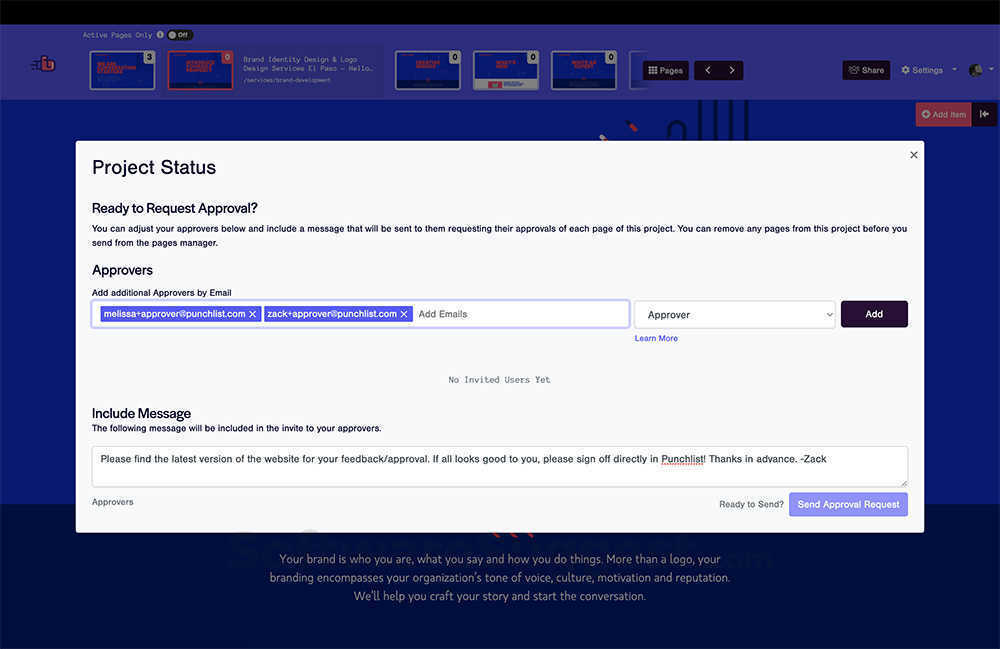1000x649 pixels.
Task: Click the collapse panel arrow icon
Action: click(985, 114)
